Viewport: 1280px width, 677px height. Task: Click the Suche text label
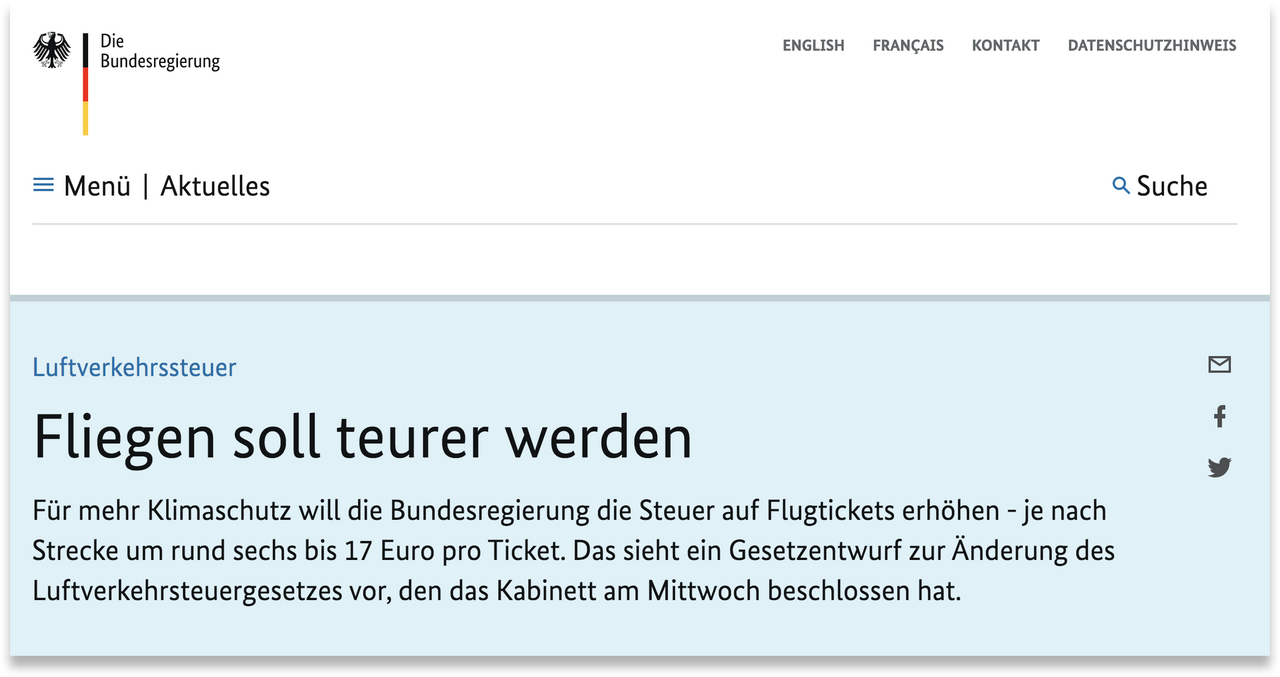click(x=1171, y=186)
